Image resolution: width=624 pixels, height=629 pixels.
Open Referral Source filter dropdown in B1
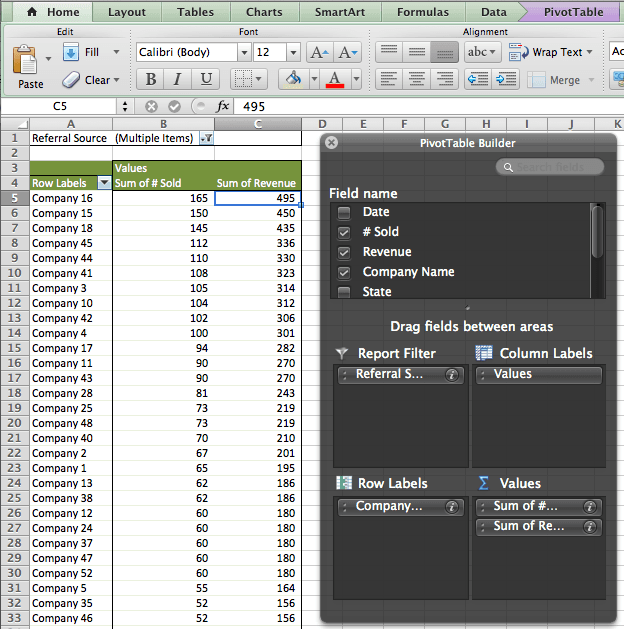[x=206, y=139]
